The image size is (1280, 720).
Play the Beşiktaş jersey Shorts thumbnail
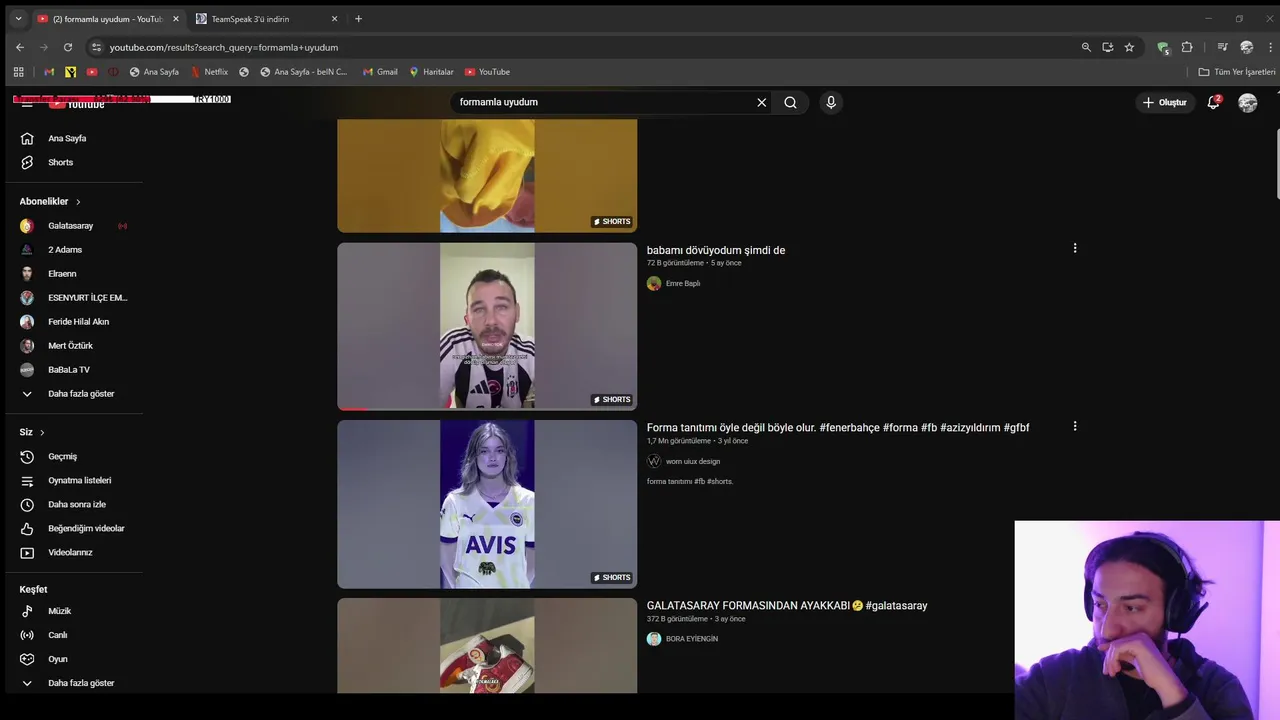(x=487, y=326)
